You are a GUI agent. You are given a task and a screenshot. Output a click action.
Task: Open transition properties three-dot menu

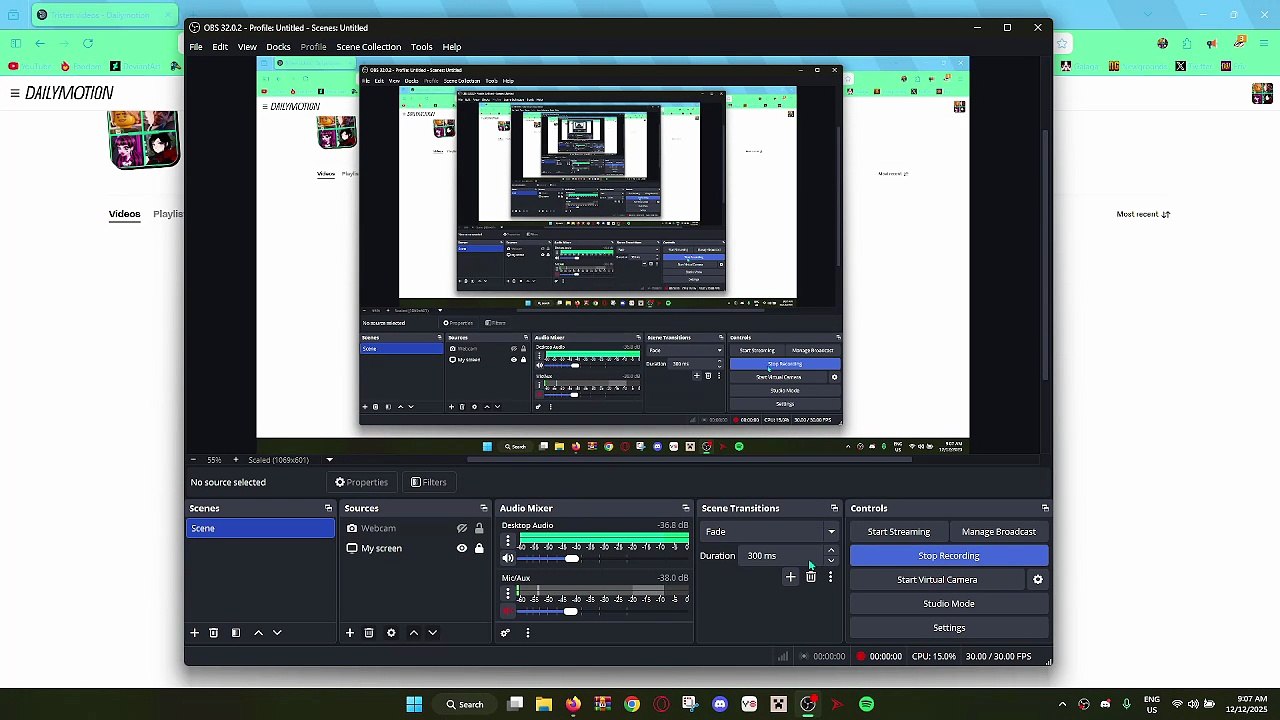point(830,577)
